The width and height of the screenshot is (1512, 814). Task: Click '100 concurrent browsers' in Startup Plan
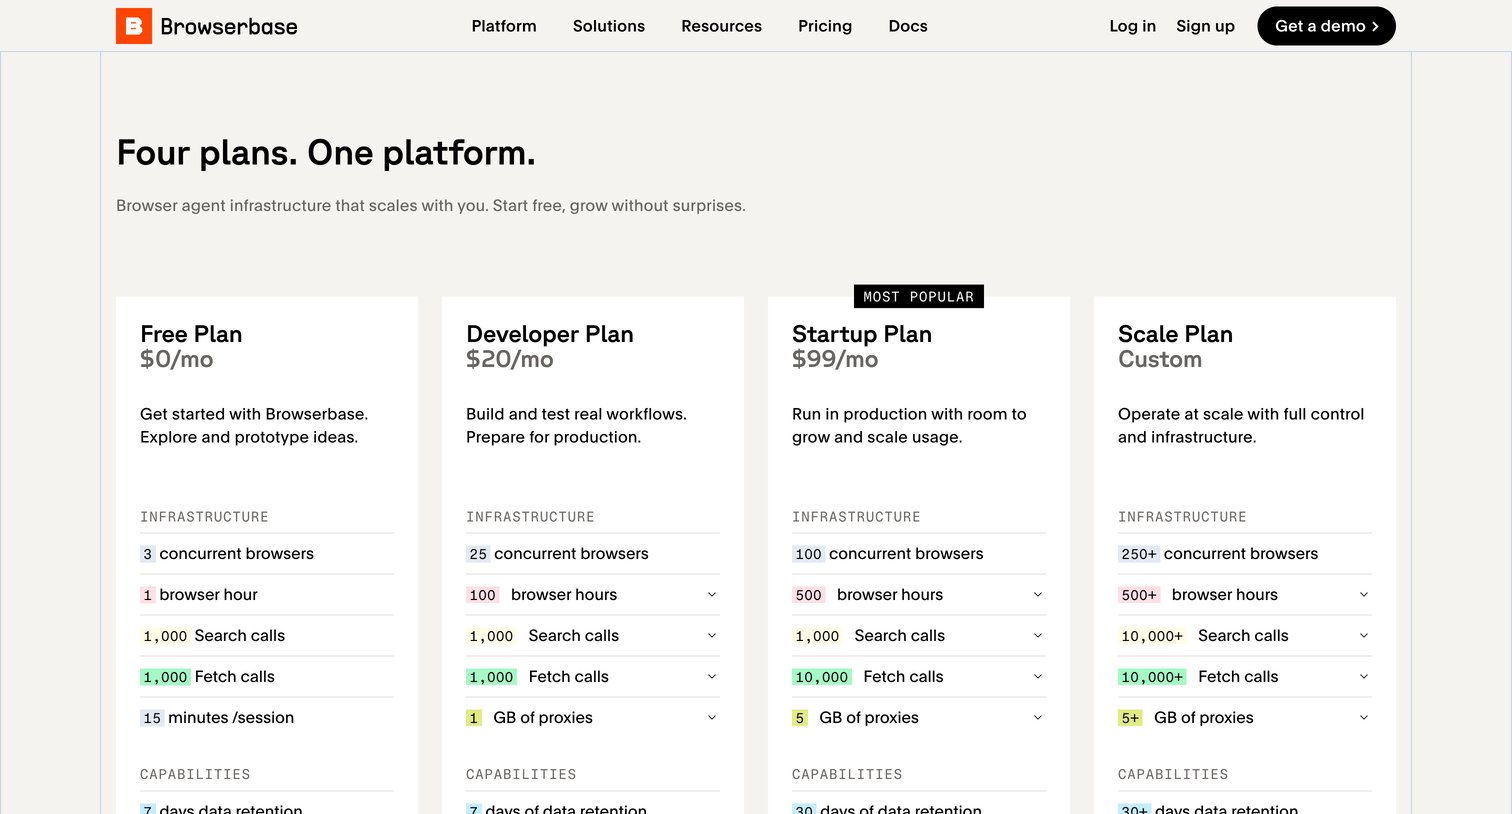pos(888,554)
